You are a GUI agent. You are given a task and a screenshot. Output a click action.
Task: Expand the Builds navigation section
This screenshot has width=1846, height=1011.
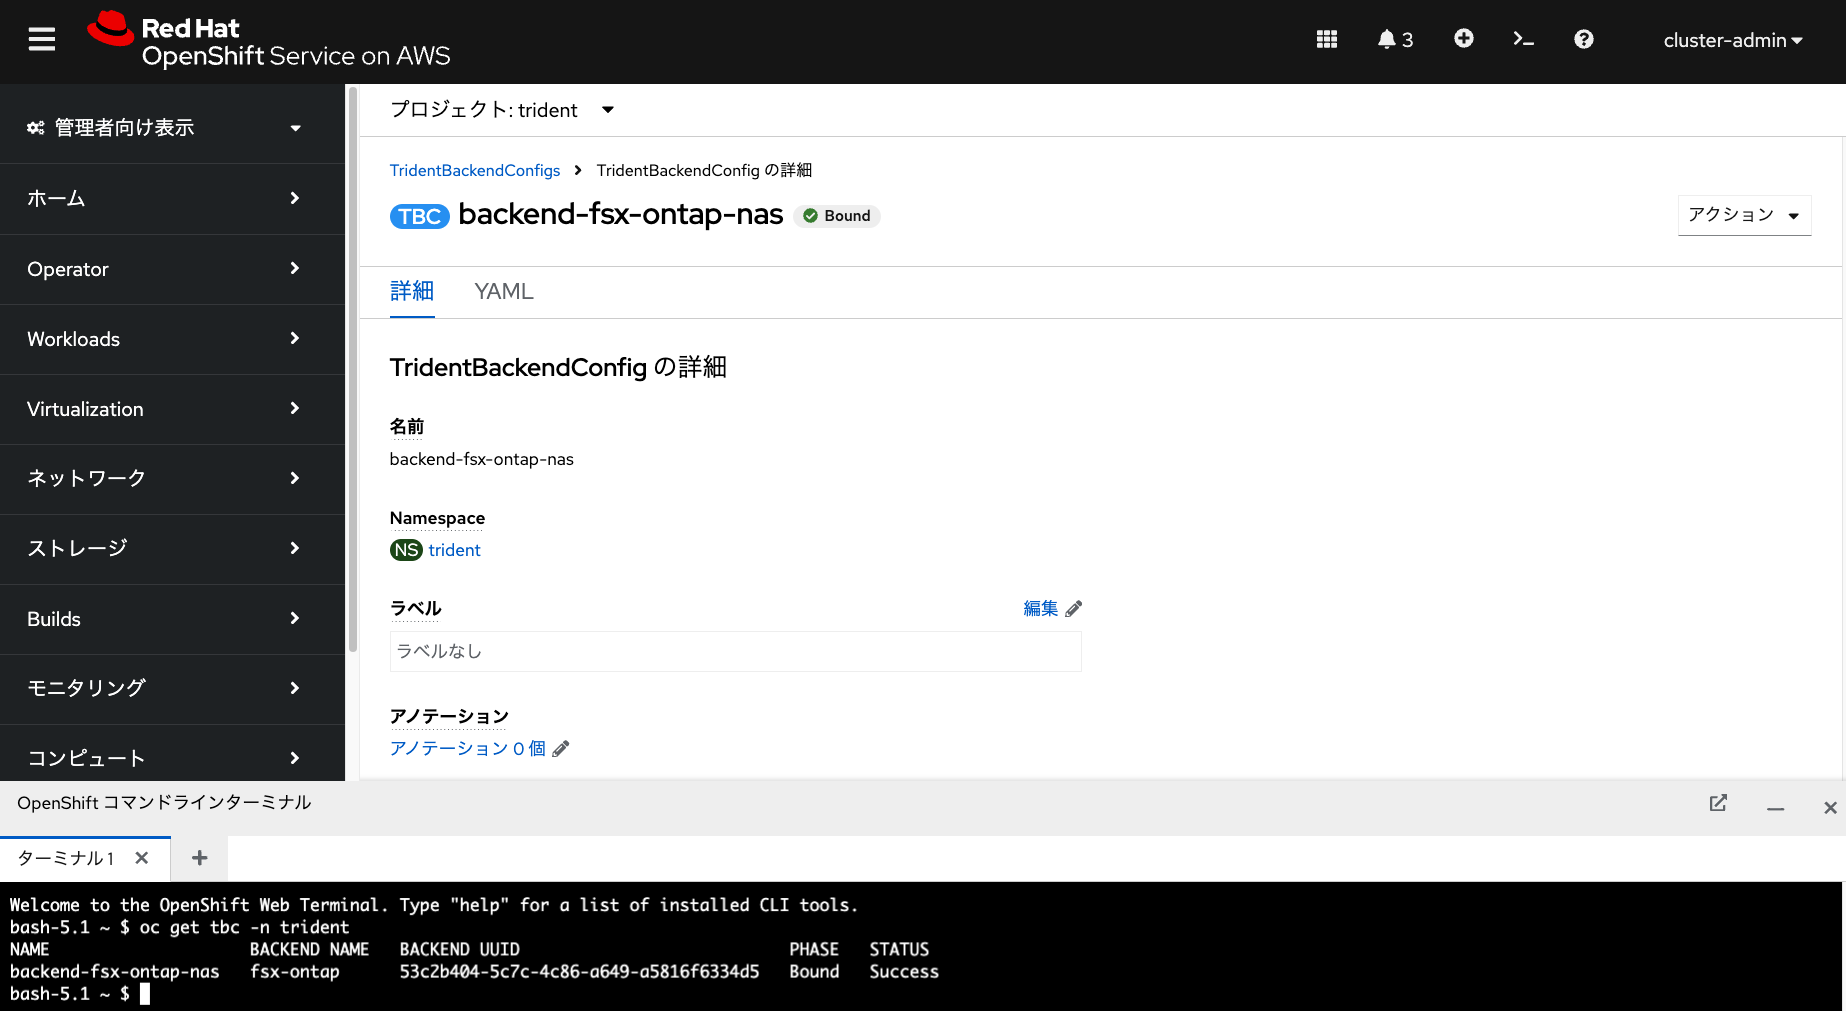click(x=172, y=619)
